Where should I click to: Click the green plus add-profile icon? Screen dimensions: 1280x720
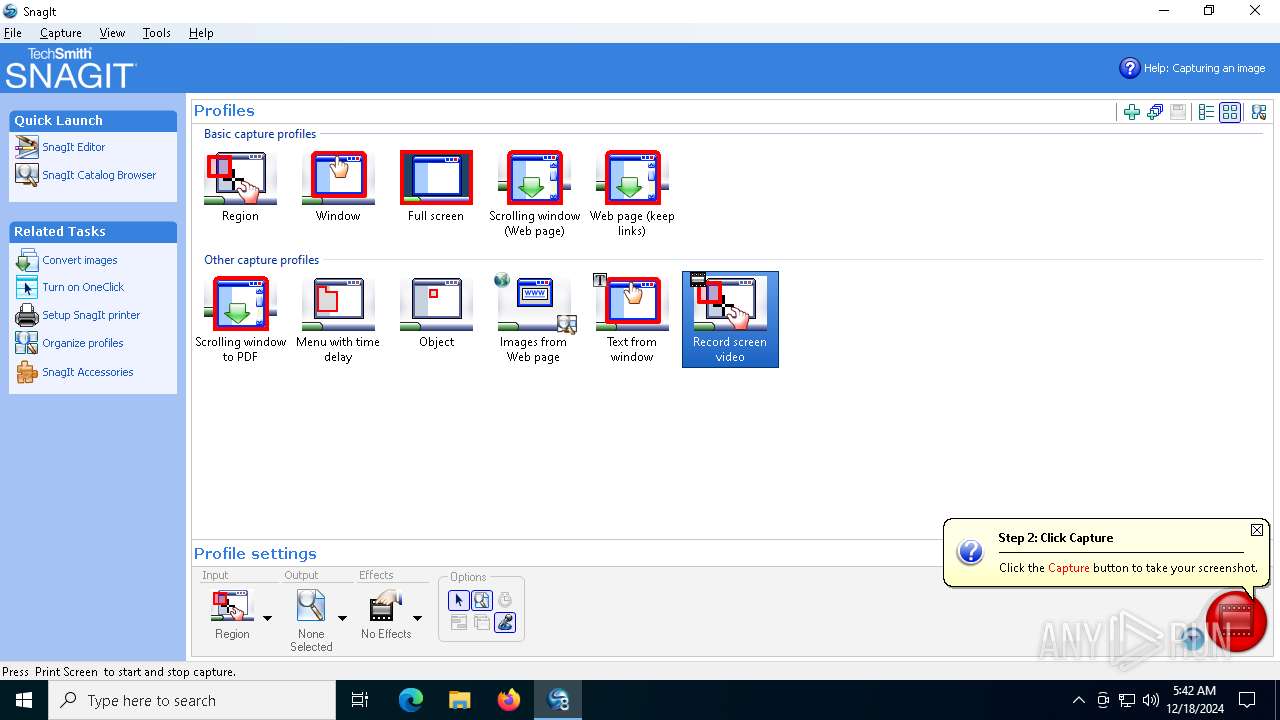pos(1132,112)
